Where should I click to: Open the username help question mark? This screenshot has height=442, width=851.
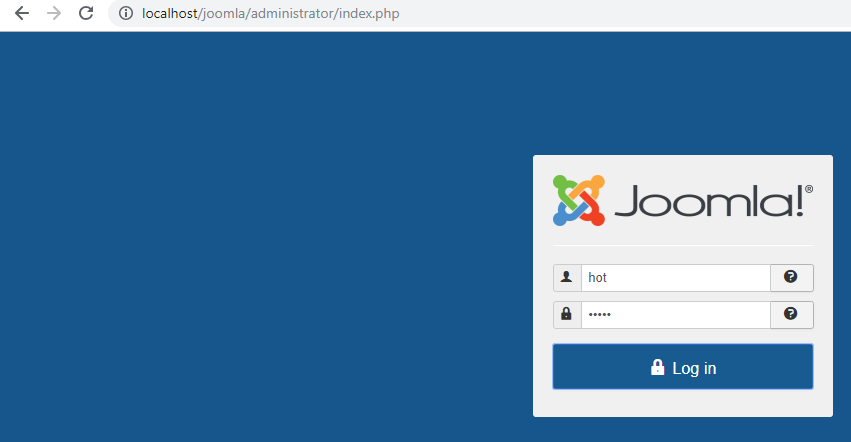click(791, 278)
